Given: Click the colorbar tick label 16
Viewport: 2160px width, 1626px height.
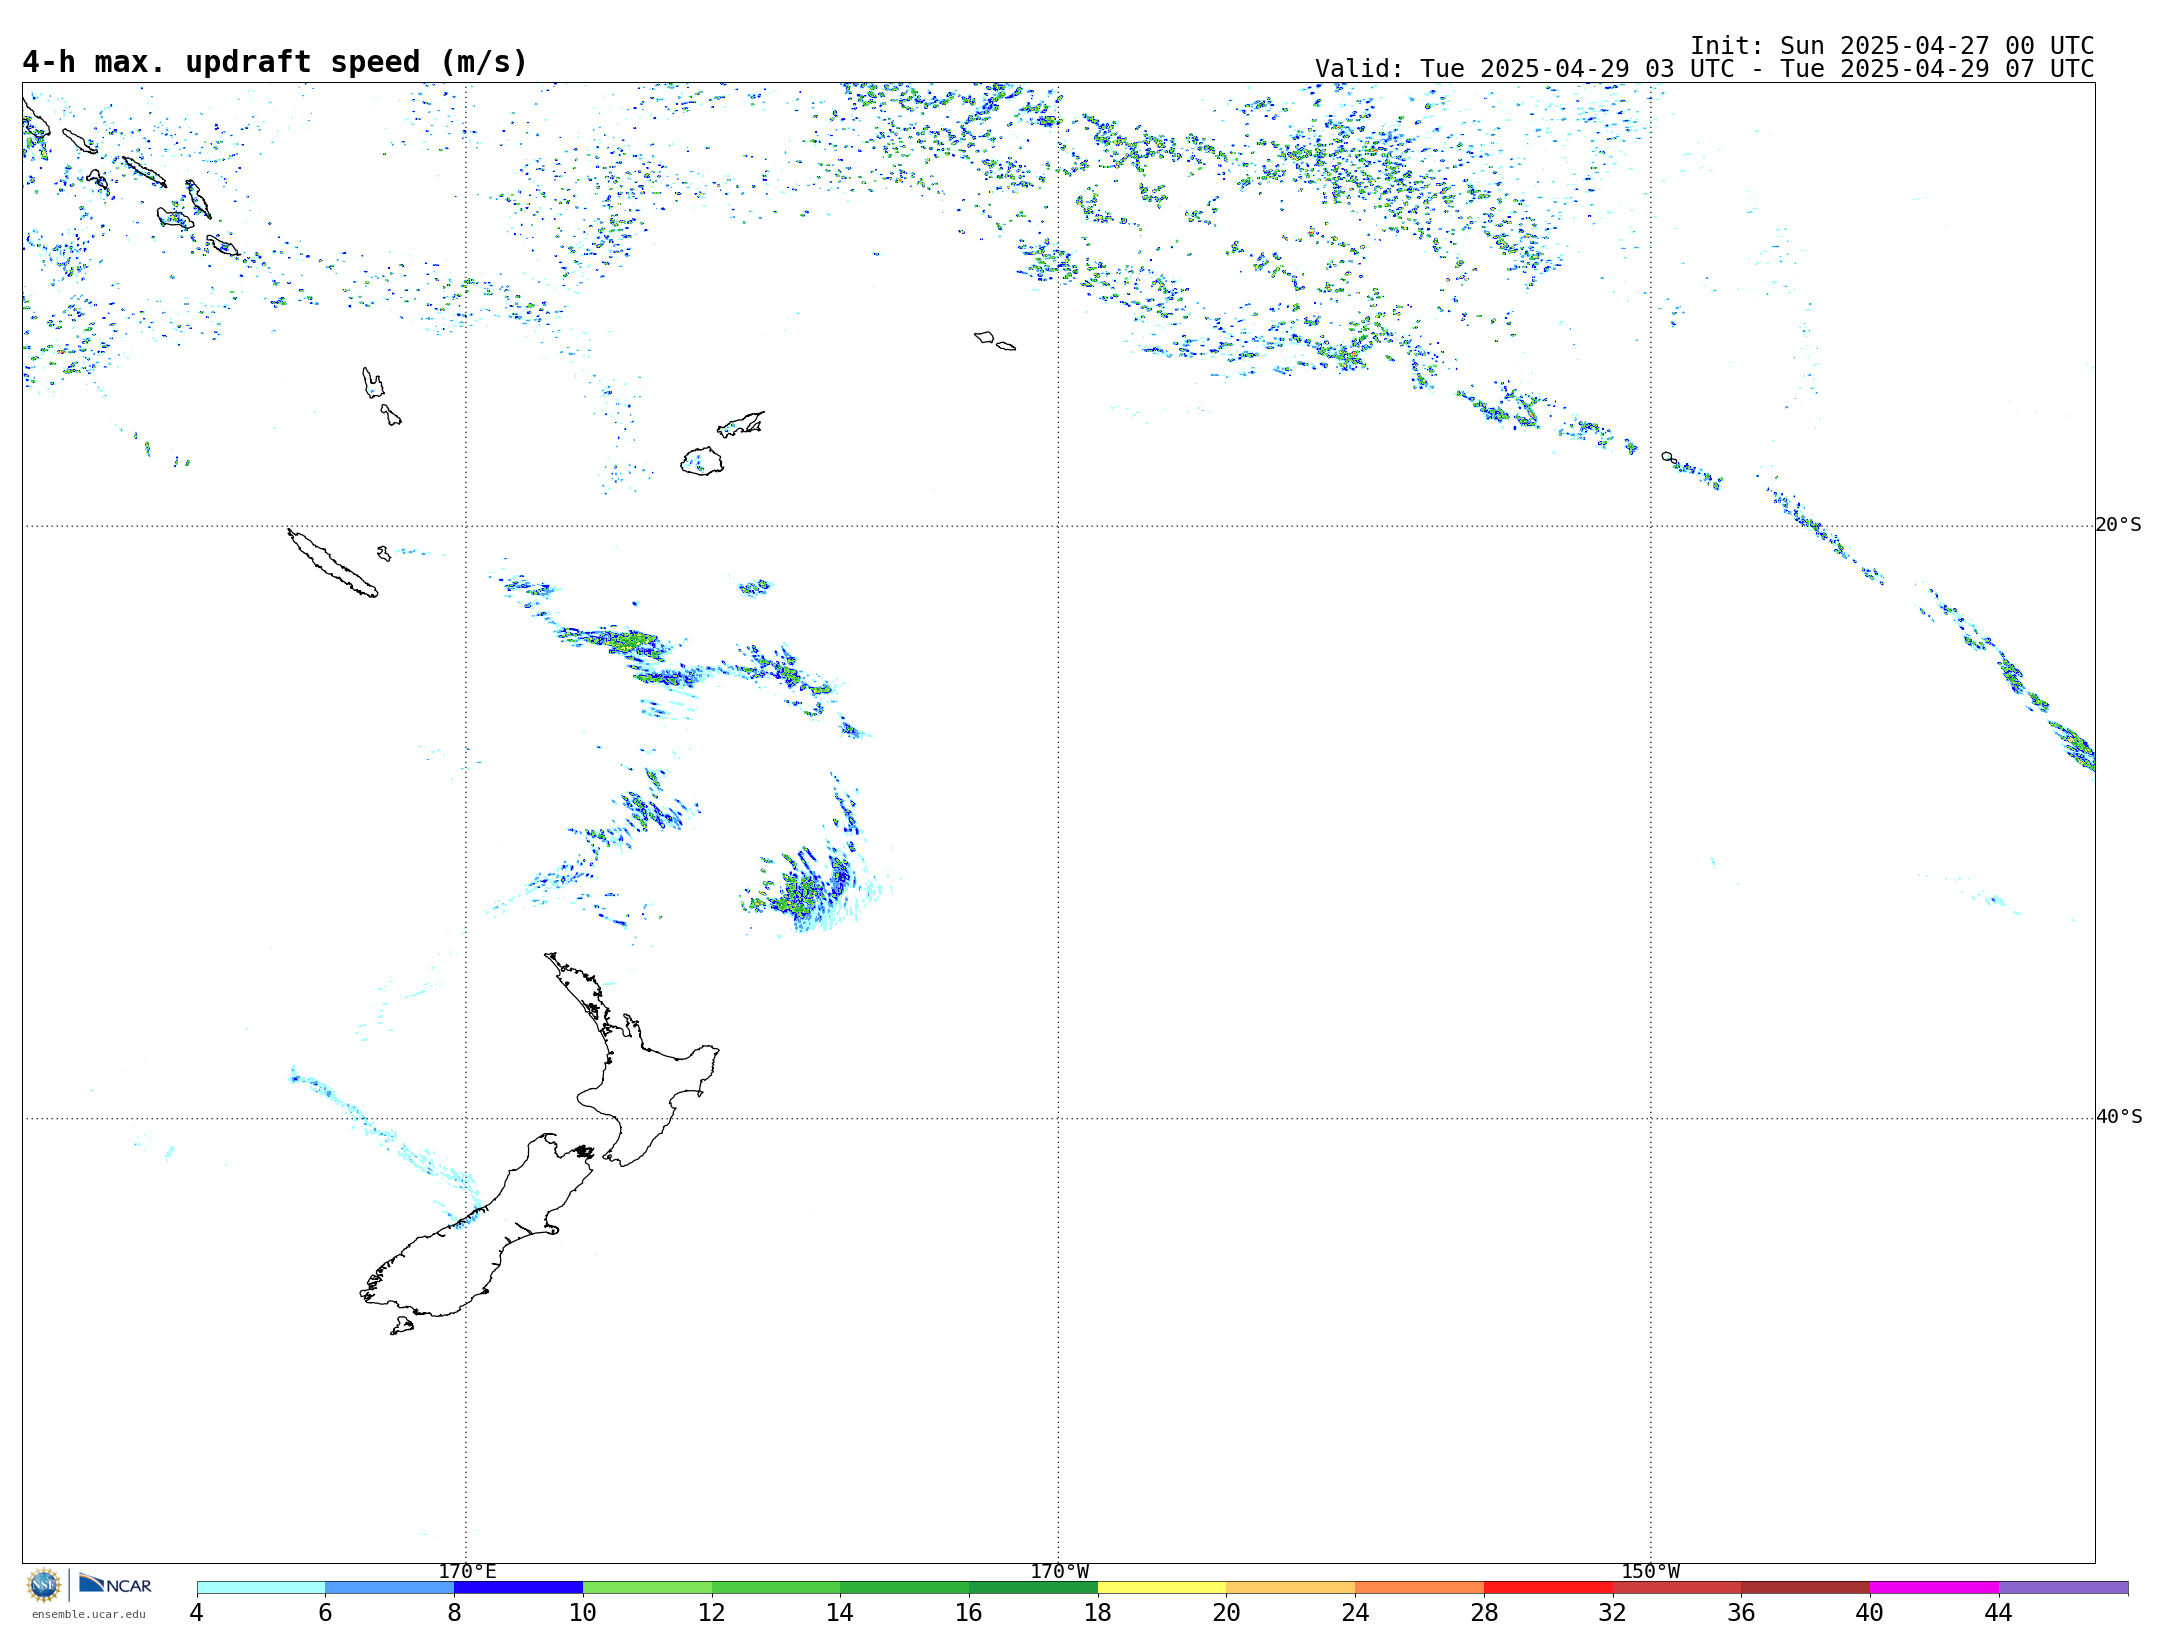Looking at the screenshot, I should tap(969, 1613).
